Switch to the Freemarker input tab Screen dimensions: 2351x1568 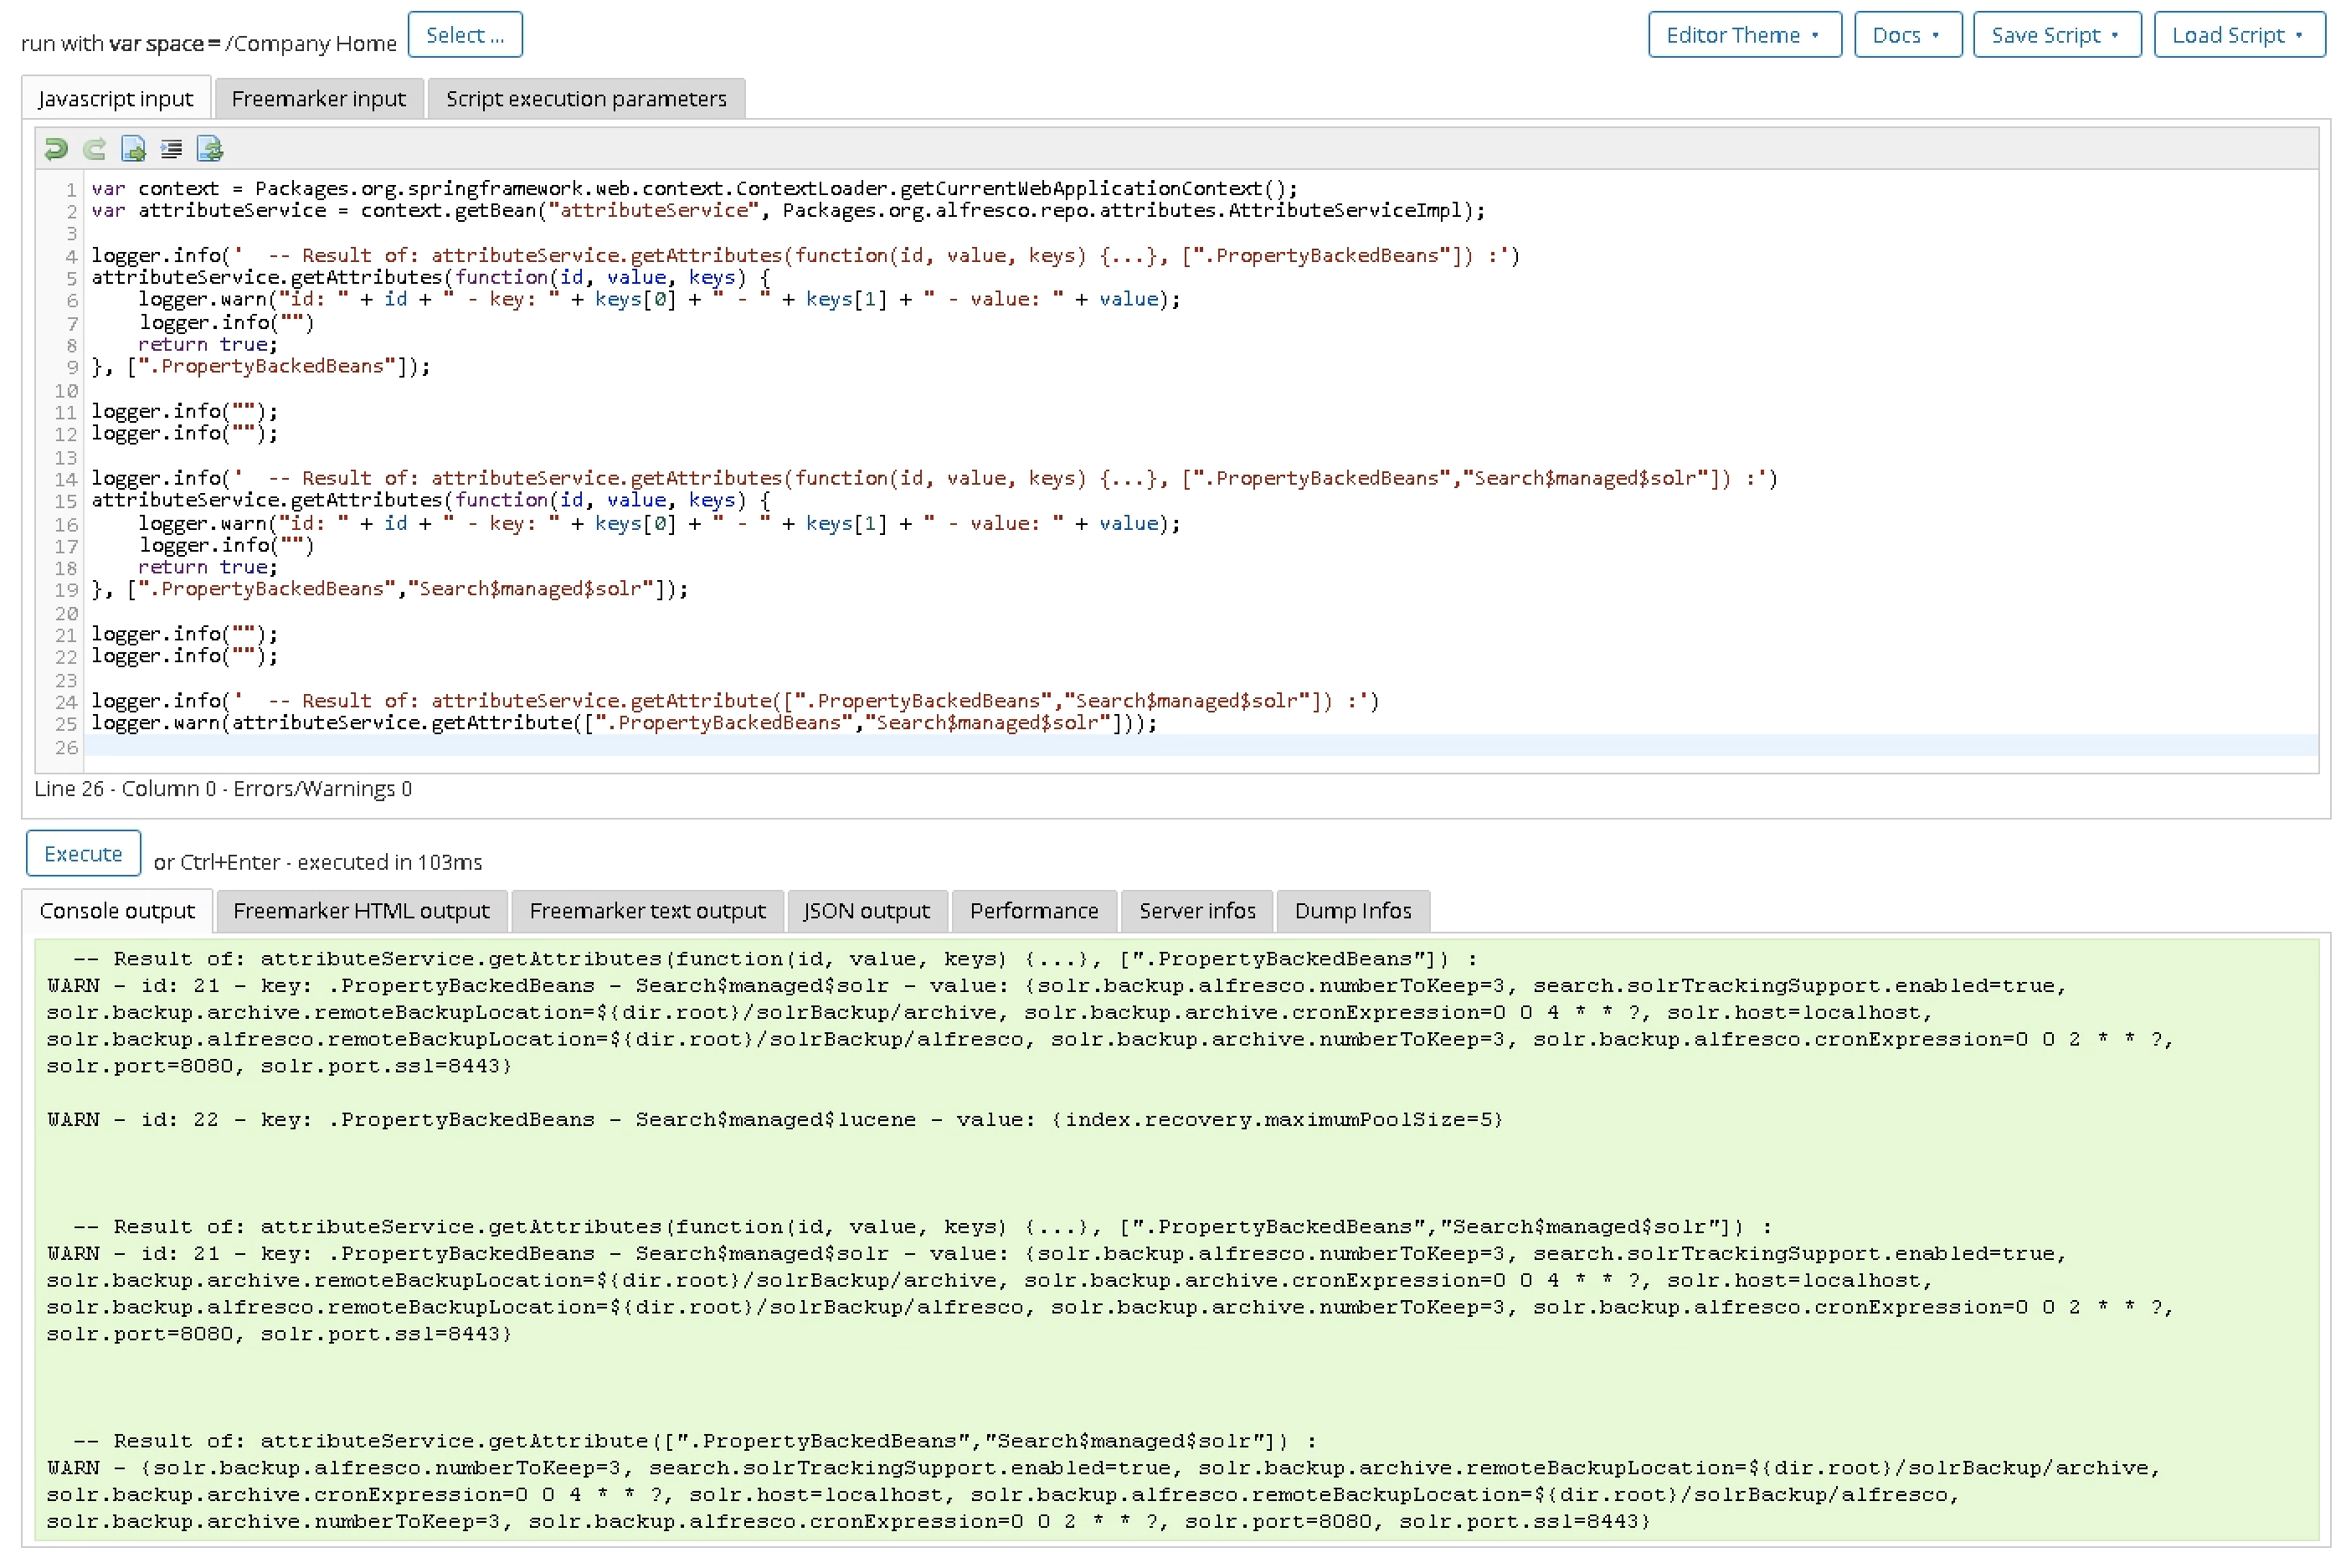click(x=319, y=98)
